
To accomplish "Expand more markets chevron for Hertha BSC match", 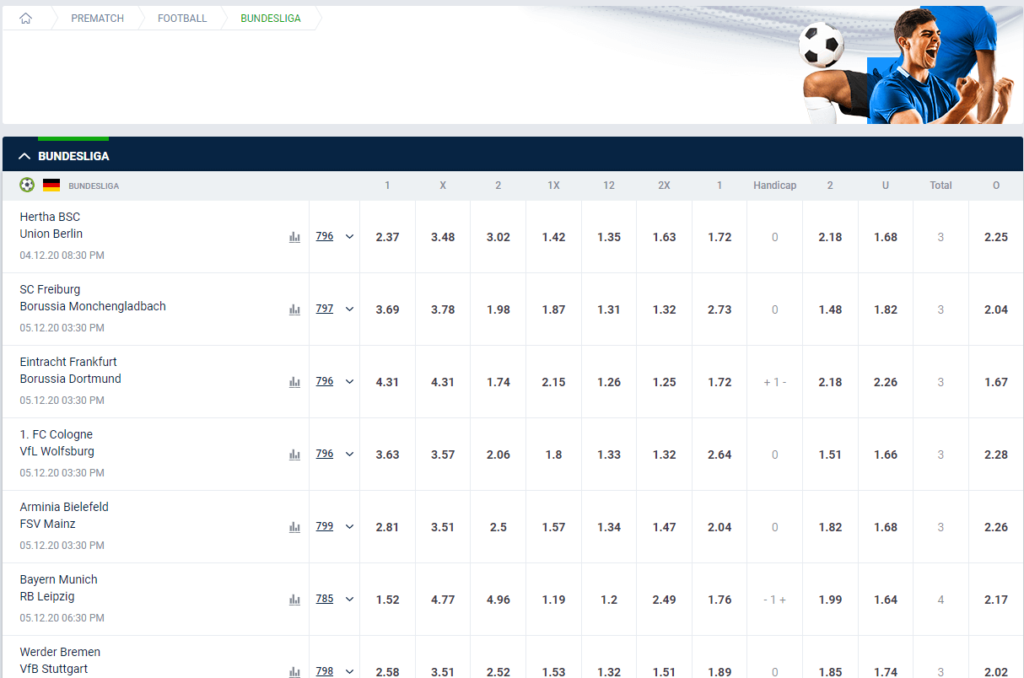I will click(x=349, y=236).
